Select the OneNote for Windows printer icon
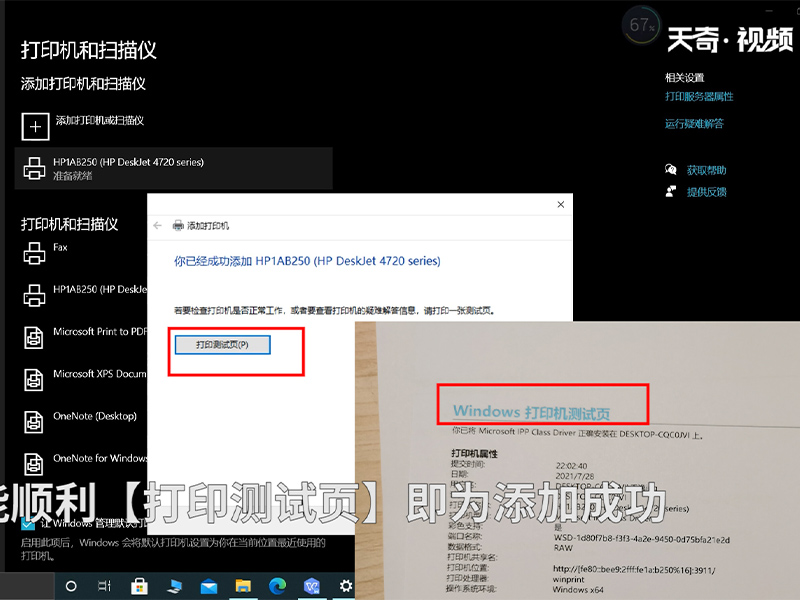This screenshot has width=800, height=600. pos(34,464)
